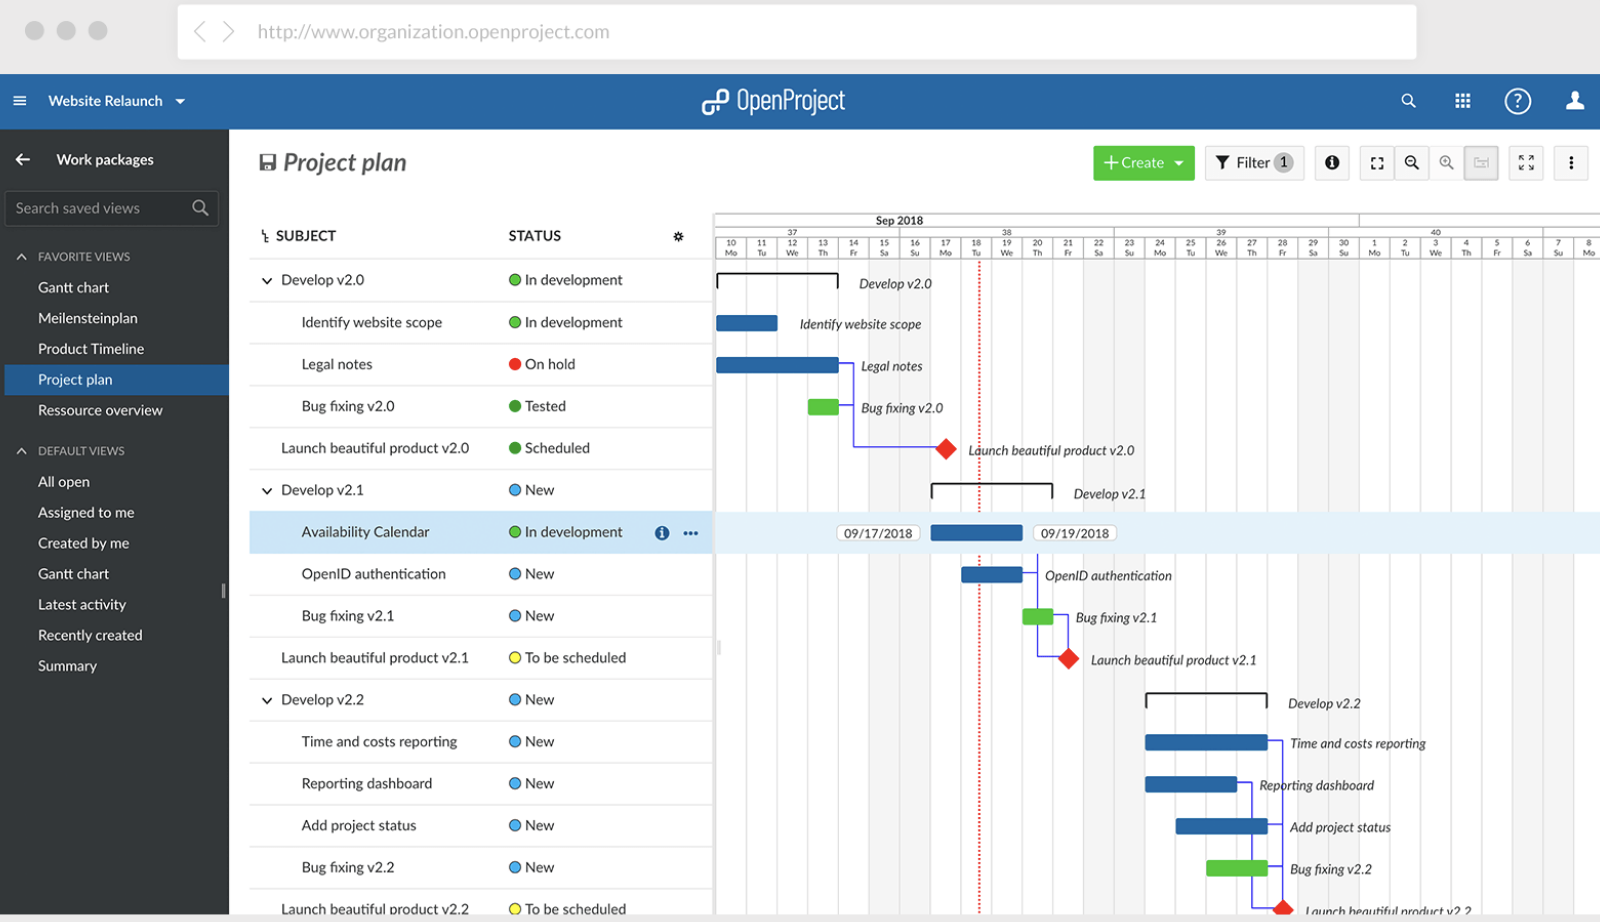
Task: Click the browser URL address bar
Action: [x=797, y=32]
